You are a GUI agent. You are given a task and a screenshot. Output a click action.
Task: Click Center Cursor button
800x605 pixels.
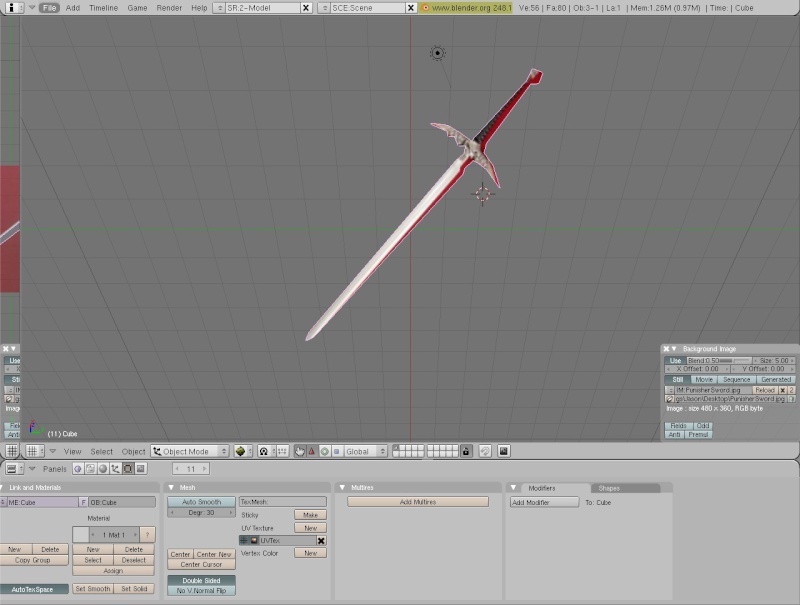pyautogui.click(x=201, y=565)
